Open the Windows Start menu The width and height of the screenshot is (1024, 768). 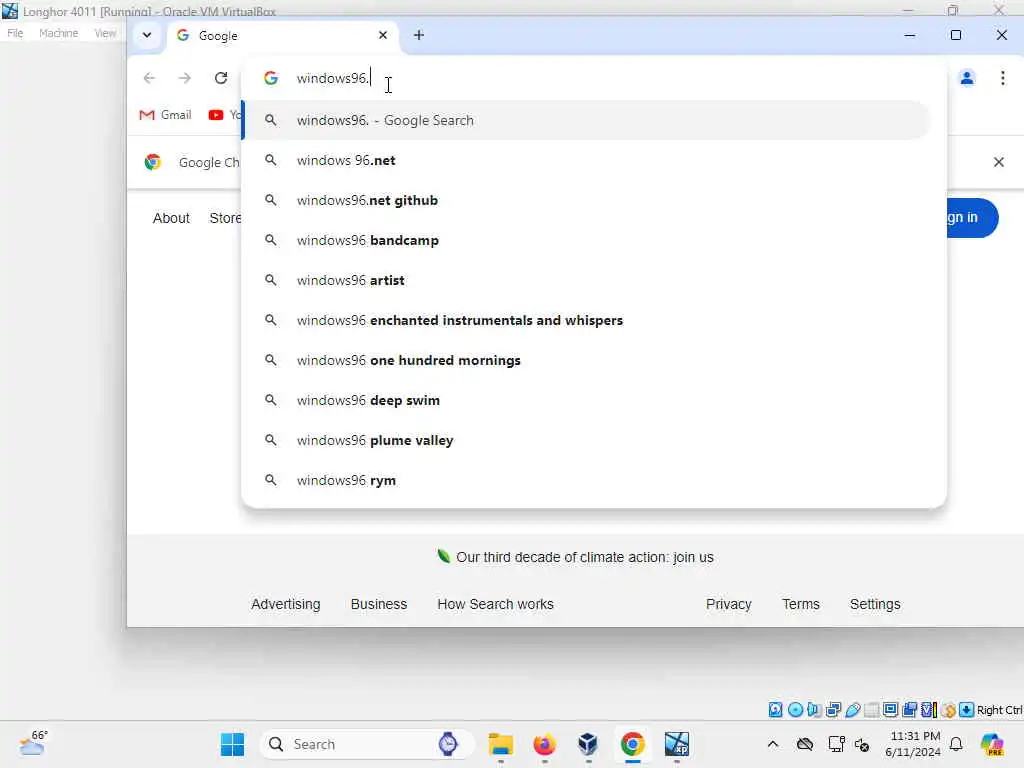232,744
